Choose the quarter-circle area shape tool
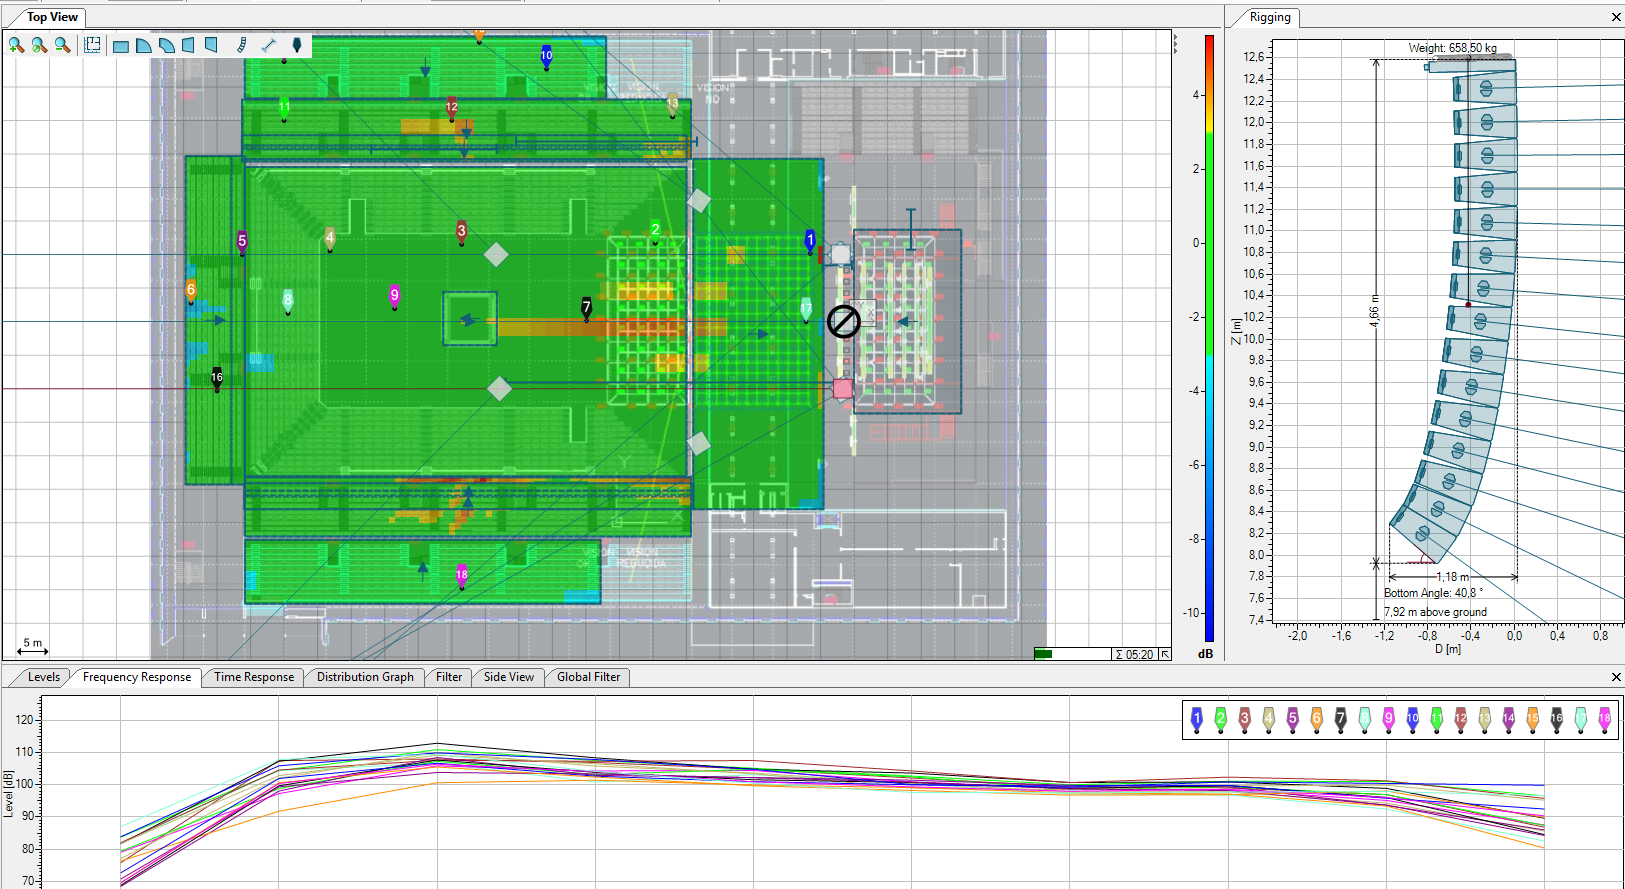 click(144, 45)
